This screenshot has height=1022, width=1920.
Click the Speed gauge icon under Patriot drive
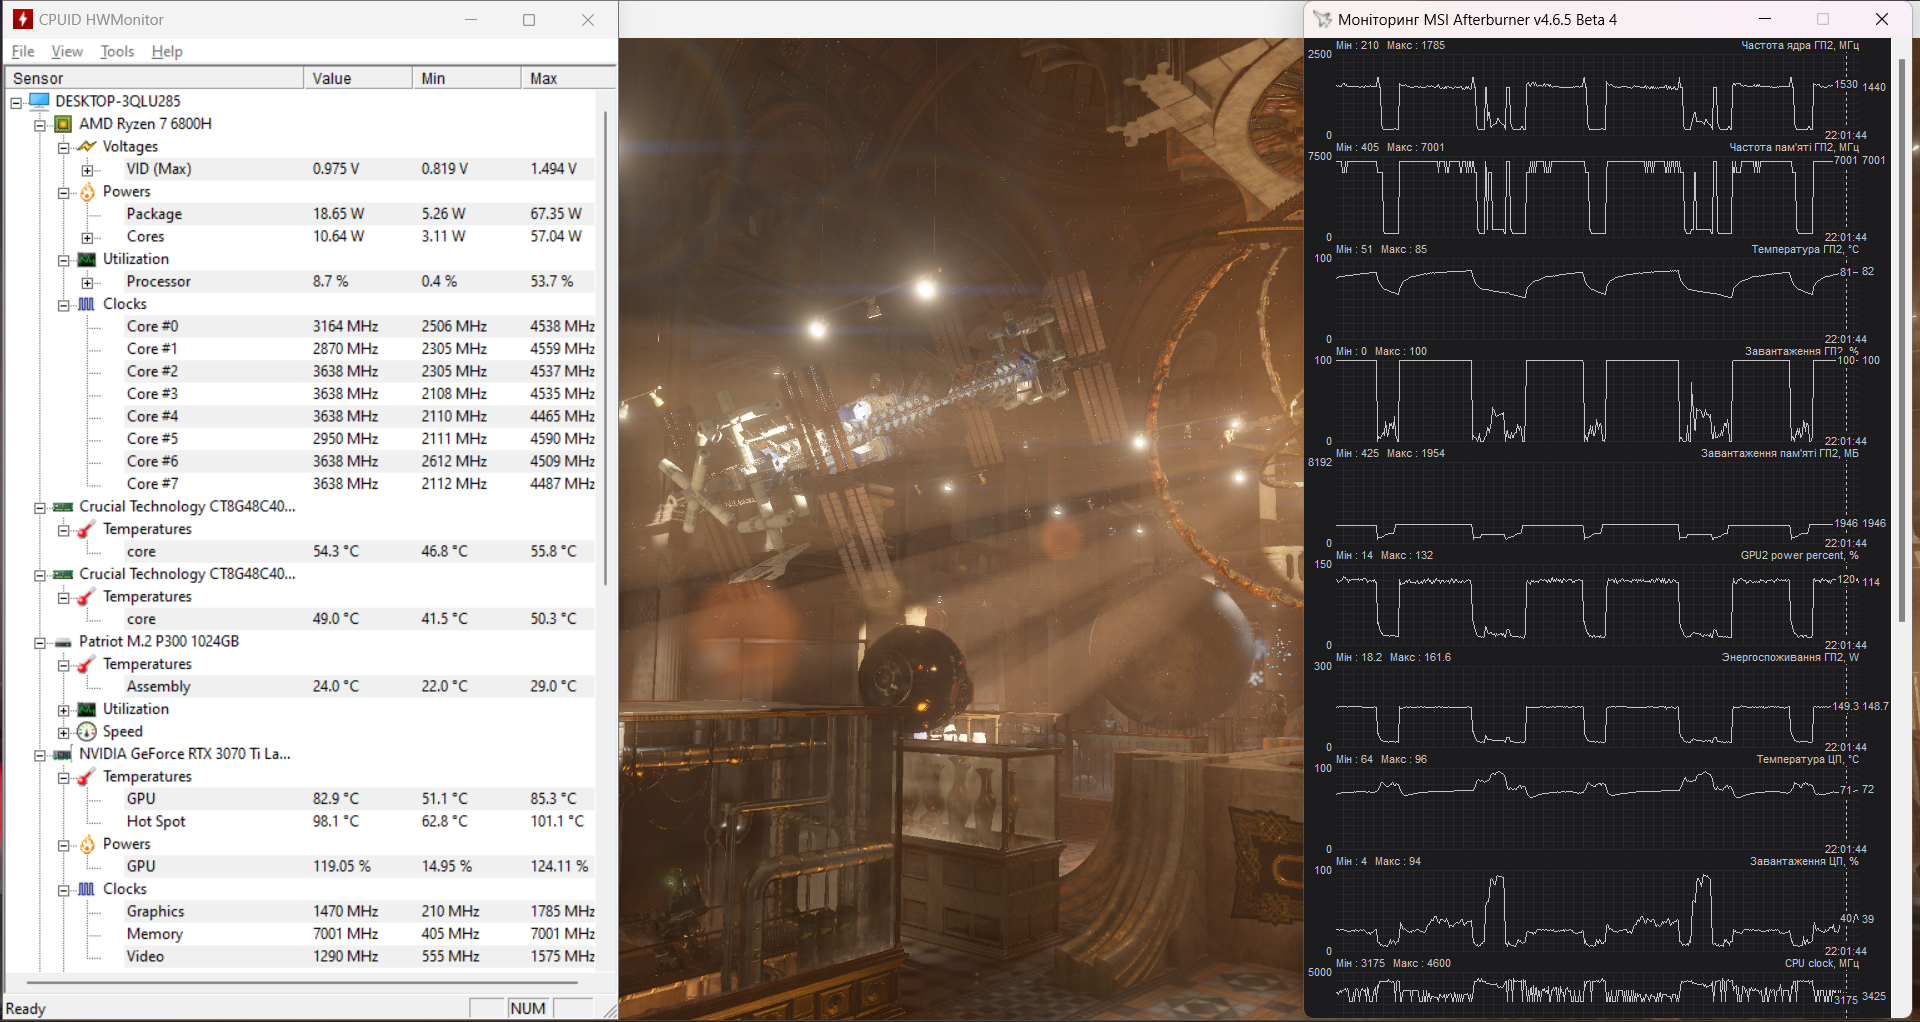(x=87, y=732)
